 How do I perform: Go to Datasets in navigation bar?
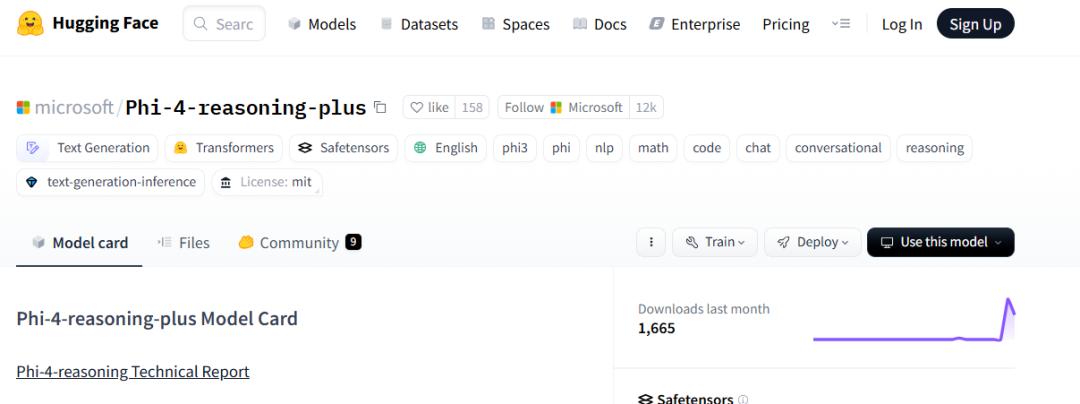coord(419,24)
